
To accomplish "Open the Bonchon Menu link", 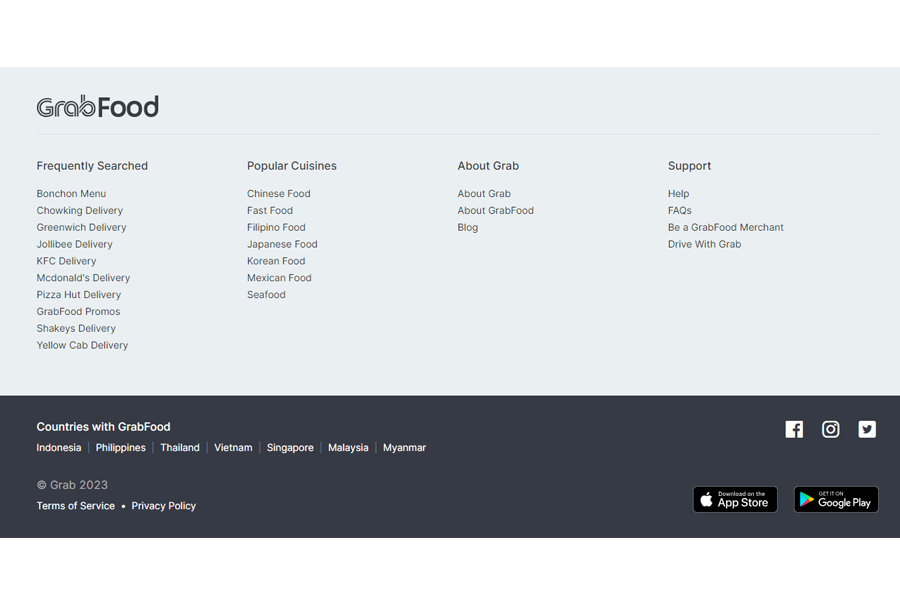I will point(71,194).
